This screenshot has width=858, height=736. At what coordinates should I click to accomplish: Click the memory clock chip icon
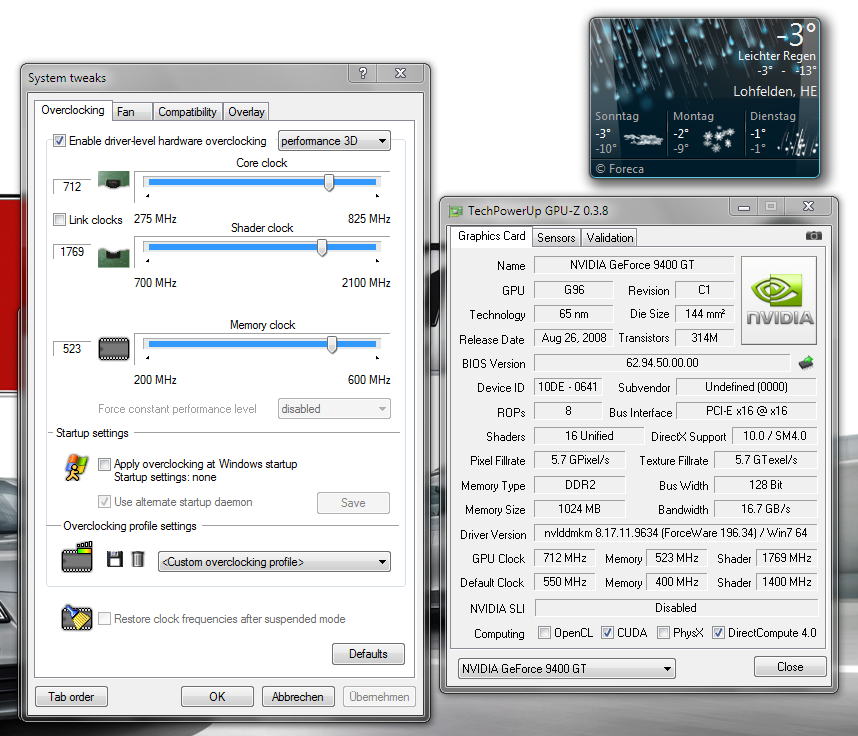pos(114,349)
